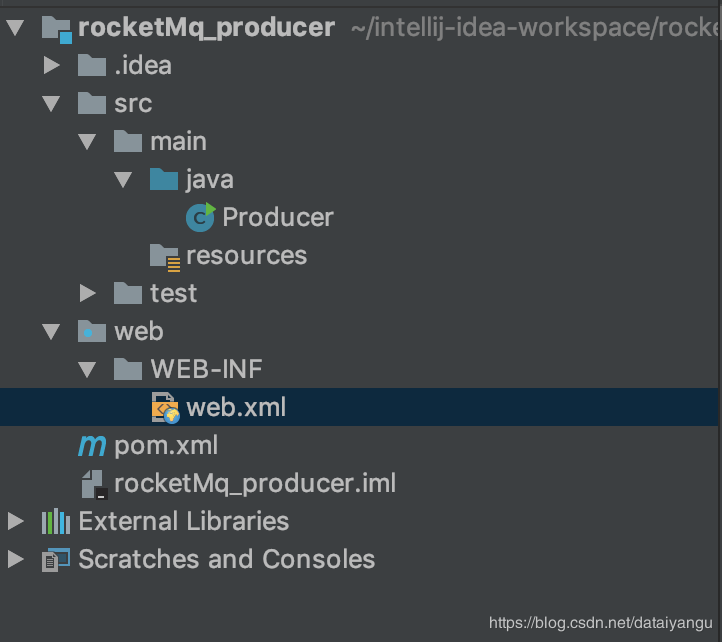The image size is (722, 642).
Task: Collapse the main folder arrow
Action: click(x=87, y=141)
